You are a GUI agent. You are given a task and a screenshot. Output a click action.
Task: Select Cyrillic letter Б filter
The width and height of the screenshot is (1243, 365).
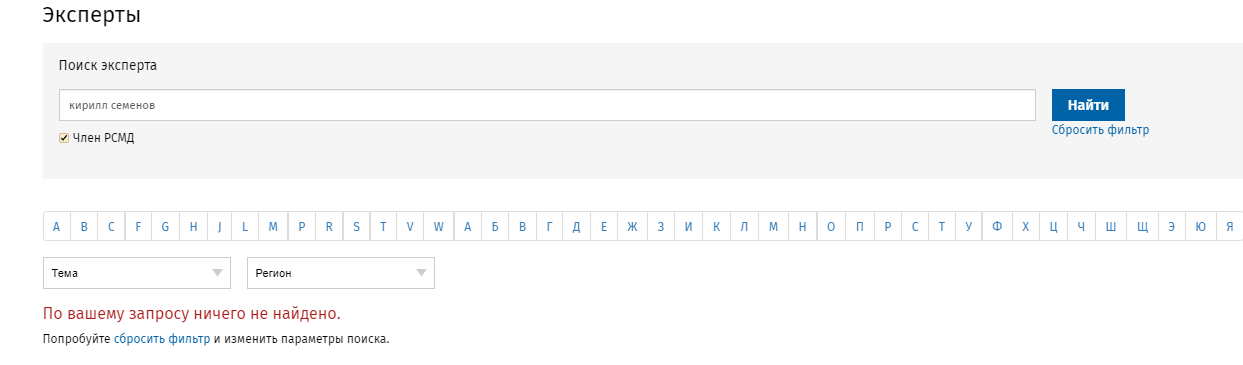(495, 227)
